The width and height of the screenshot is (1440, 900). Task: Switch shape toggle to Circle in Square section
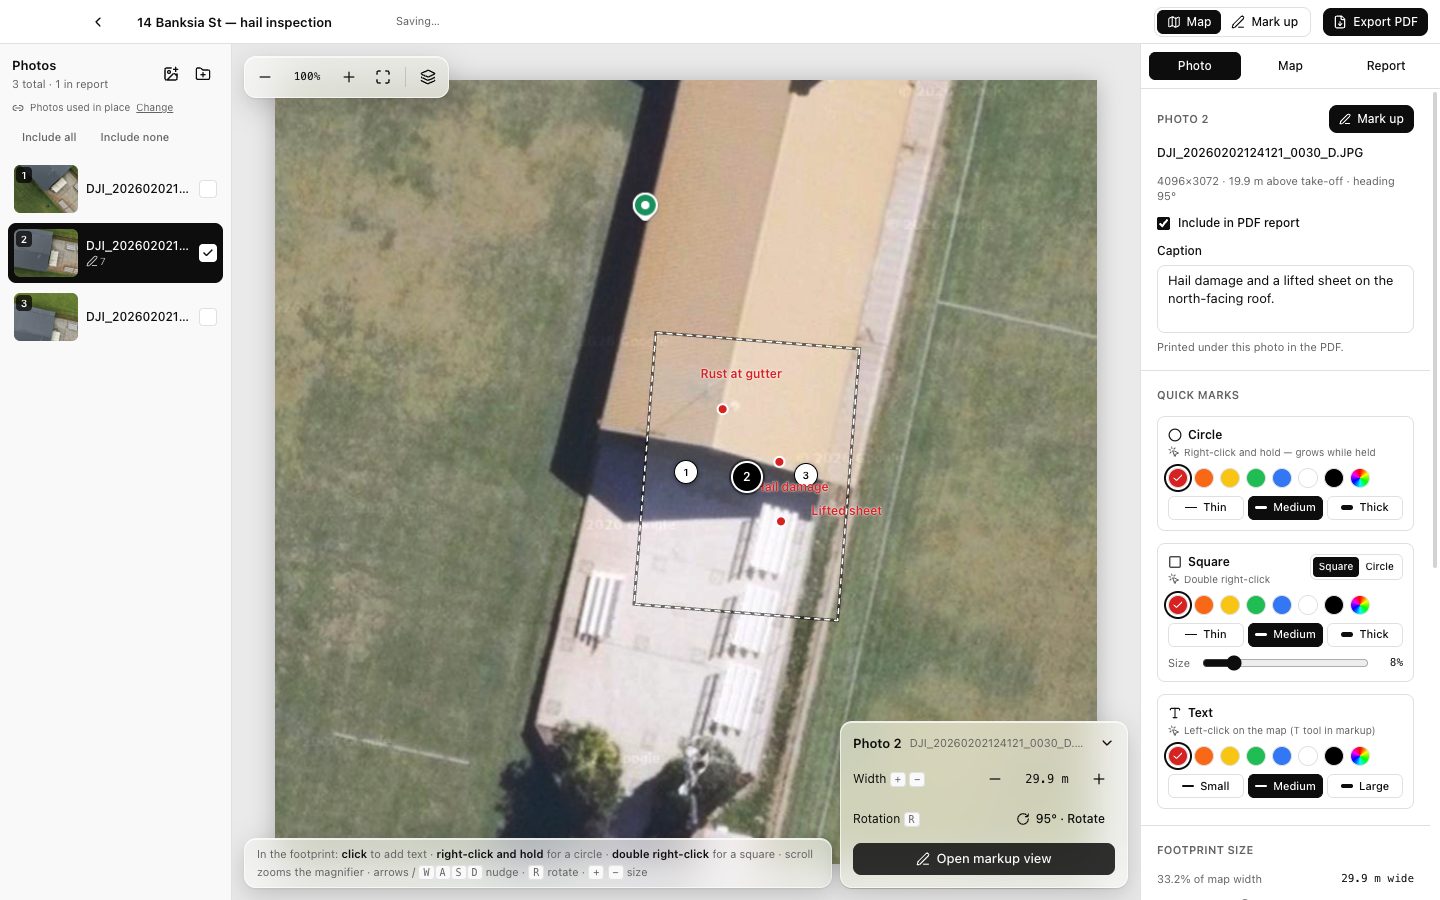tap(1379, 567)
